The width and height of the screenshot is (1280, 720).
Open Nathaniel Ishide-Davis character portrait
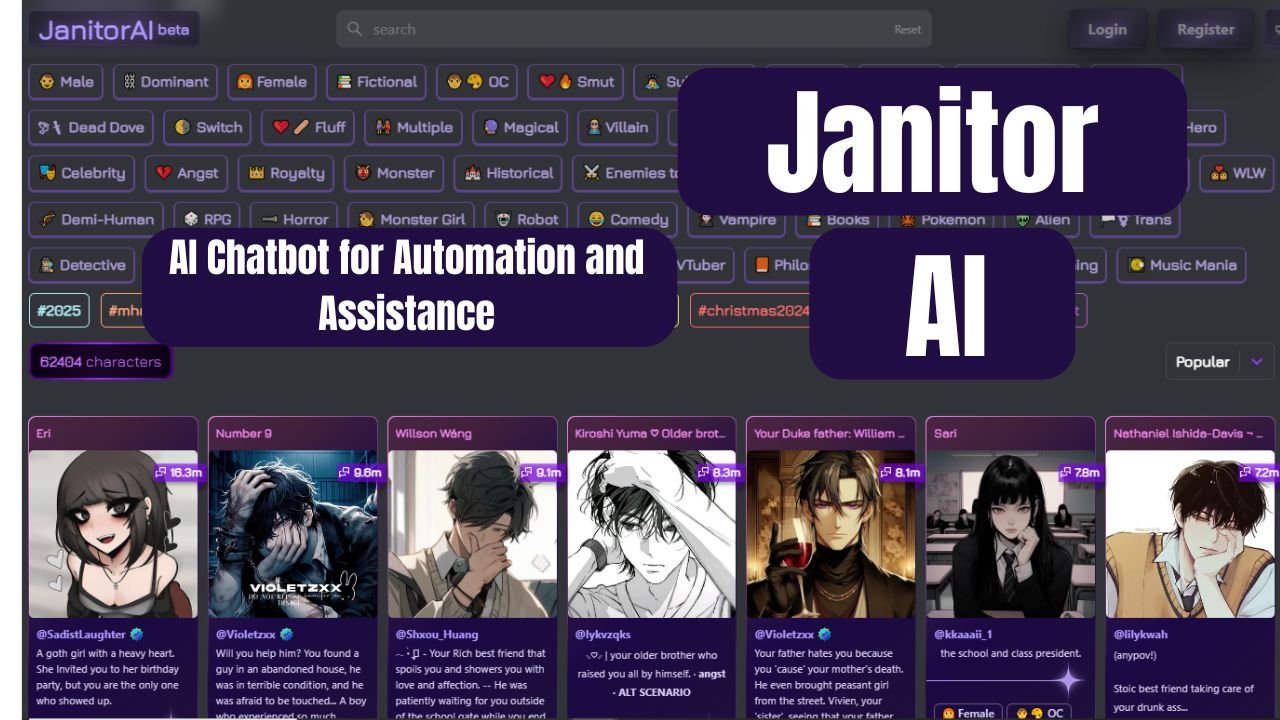pyautogui.click(x=1190, y=534)
